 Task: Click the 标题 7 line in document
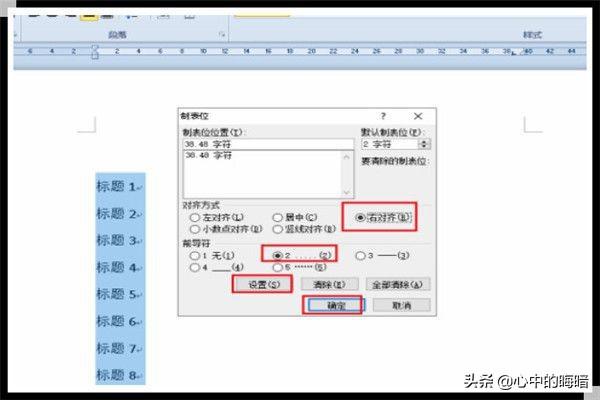(119, 348)
